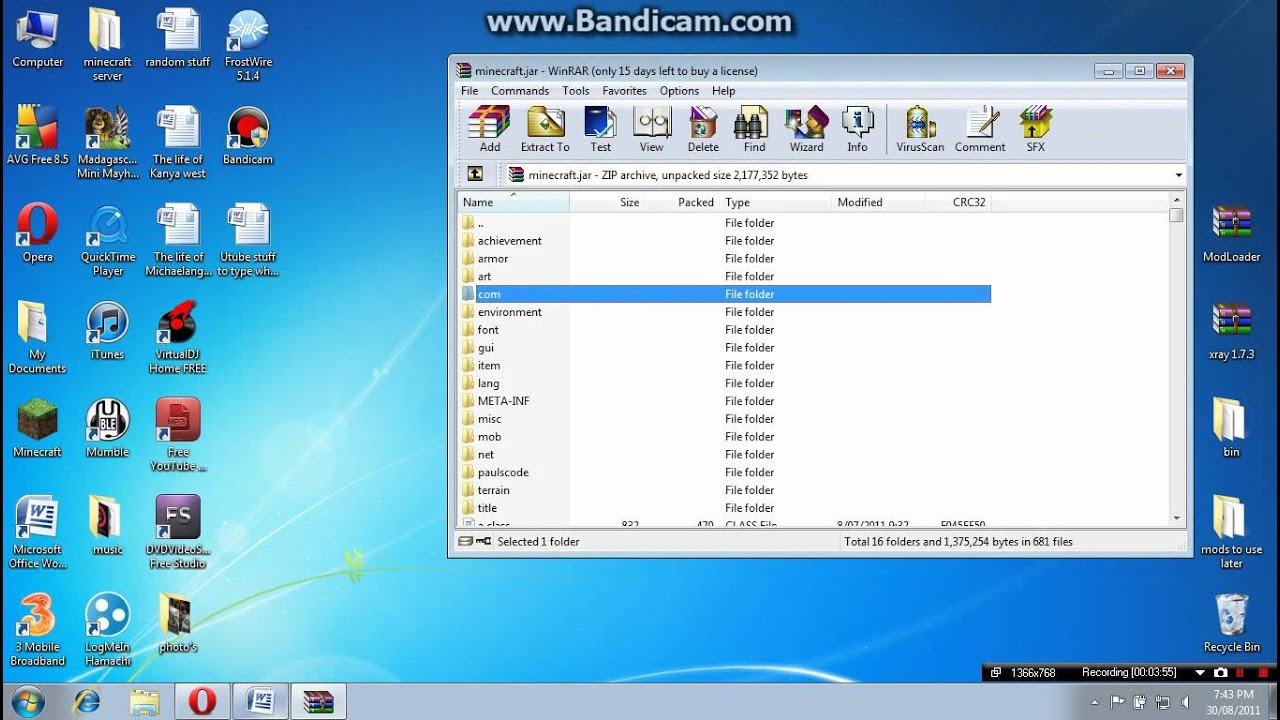Screen dimensions: 1280x720
Task: Click the file list scroll up arrow
Action: [1176, 201]
